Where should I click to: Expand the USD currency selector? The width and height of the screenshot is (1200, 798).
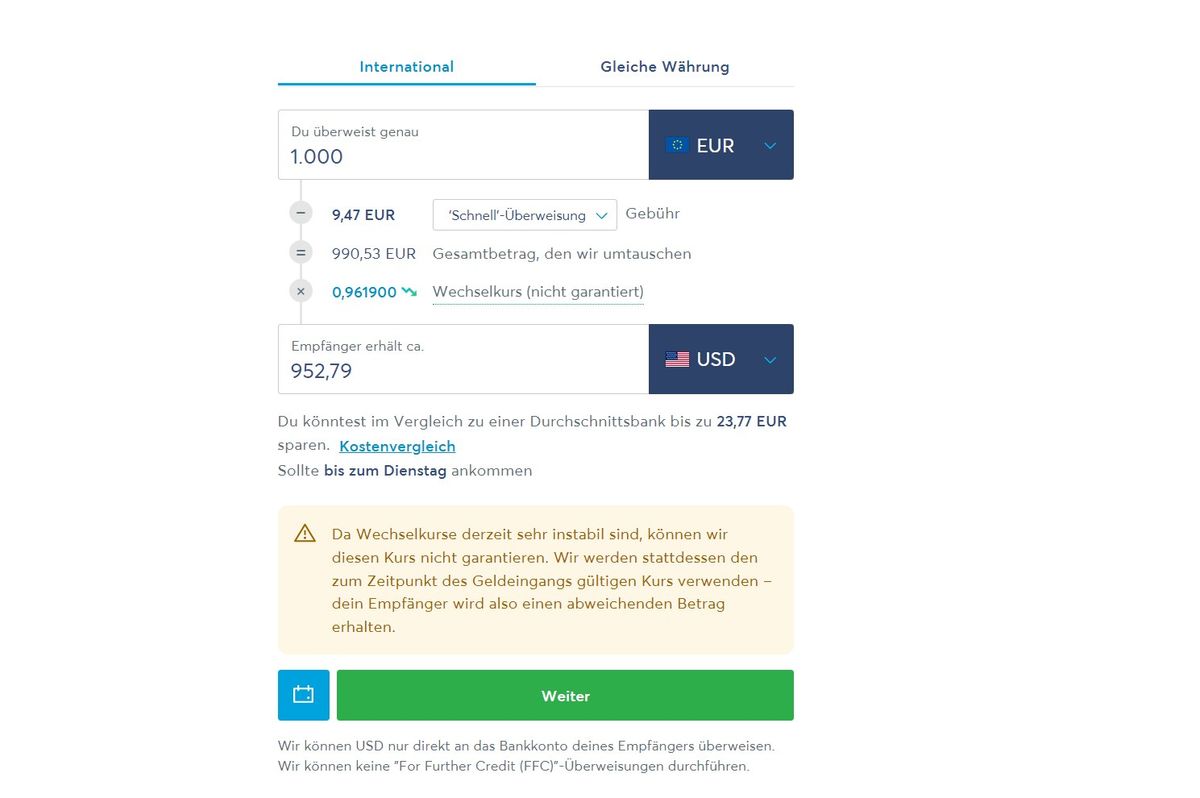[x=769, y=359]
